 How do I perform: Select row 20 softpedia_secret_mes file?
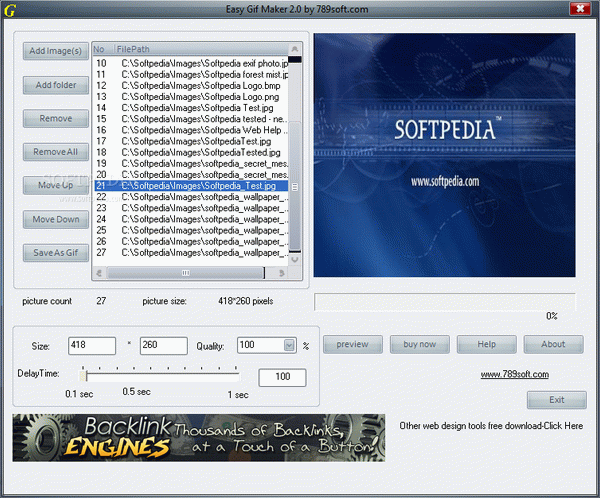pos(191,175)
